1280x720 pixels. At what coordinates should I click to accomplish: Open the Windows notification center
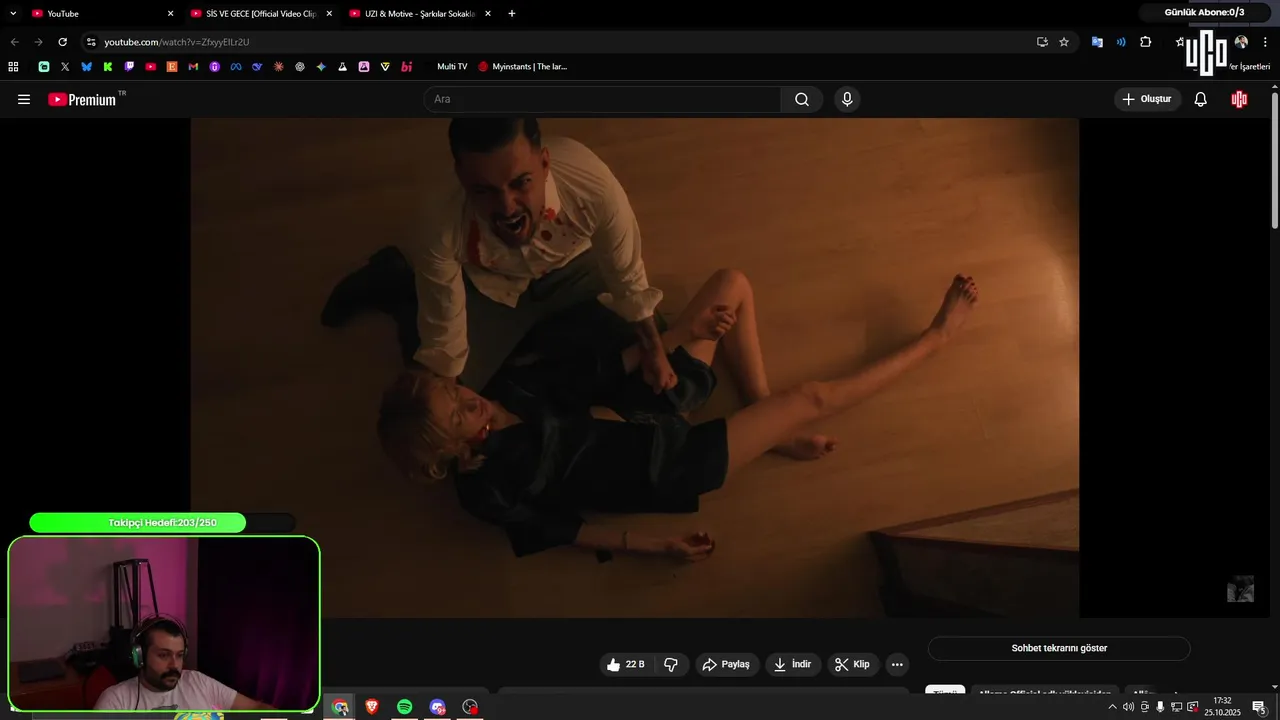pos(1258,707)
